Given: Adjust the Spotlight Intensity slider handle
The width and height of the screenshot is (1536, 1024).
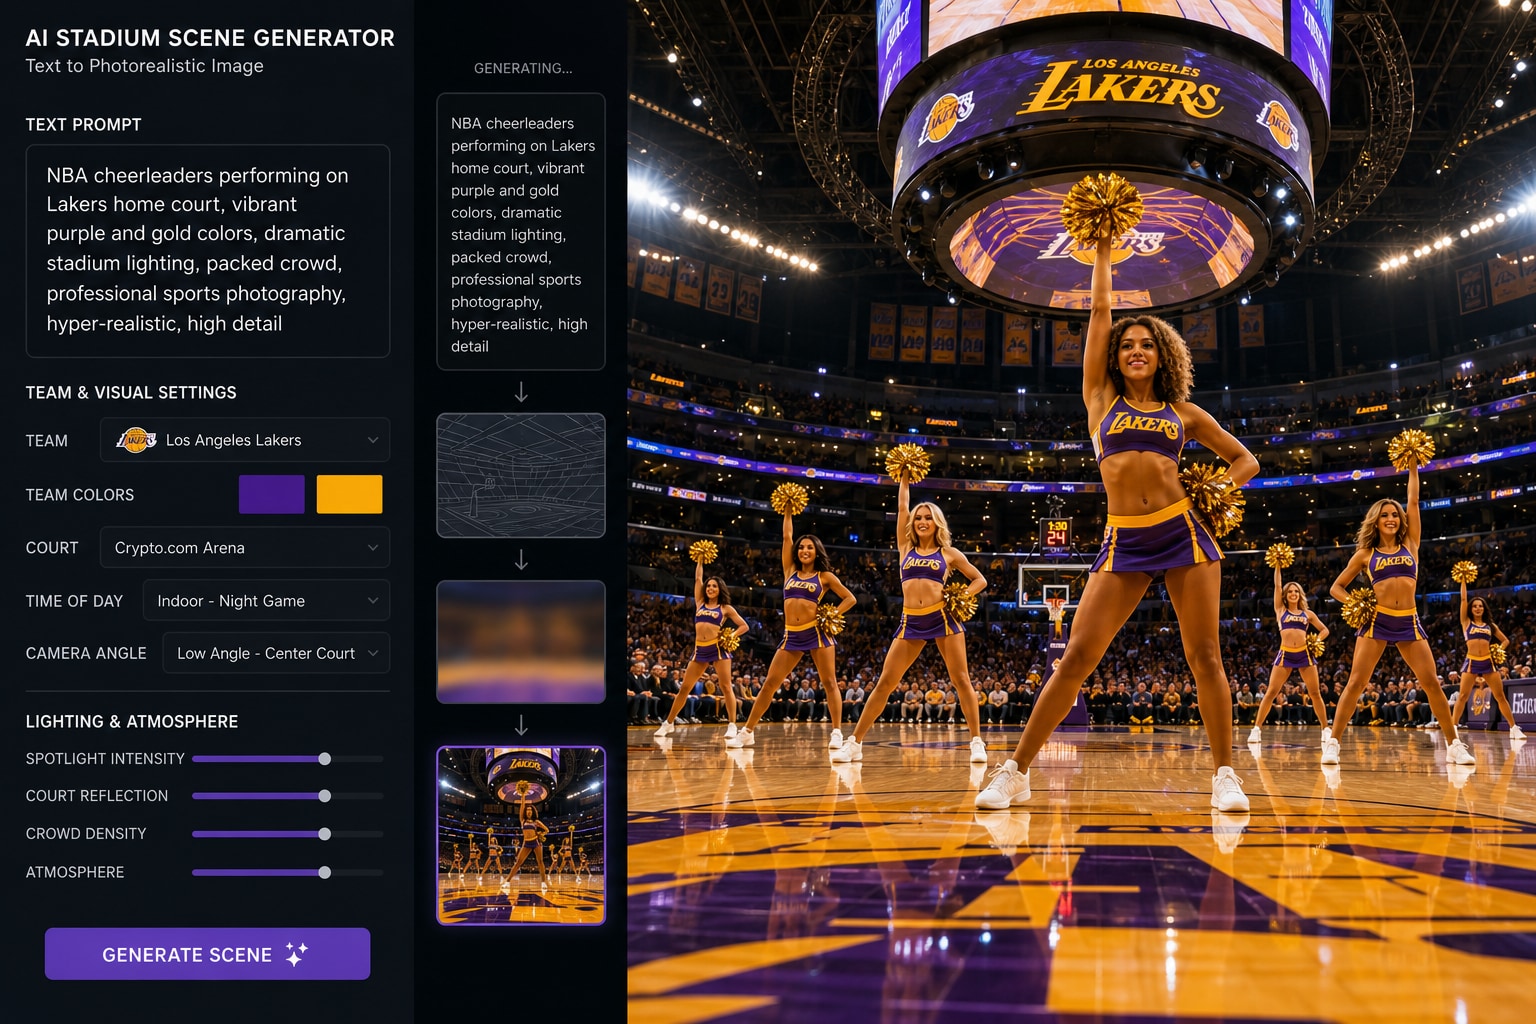Looking at the screenshot, I should (x=325, y=759).
